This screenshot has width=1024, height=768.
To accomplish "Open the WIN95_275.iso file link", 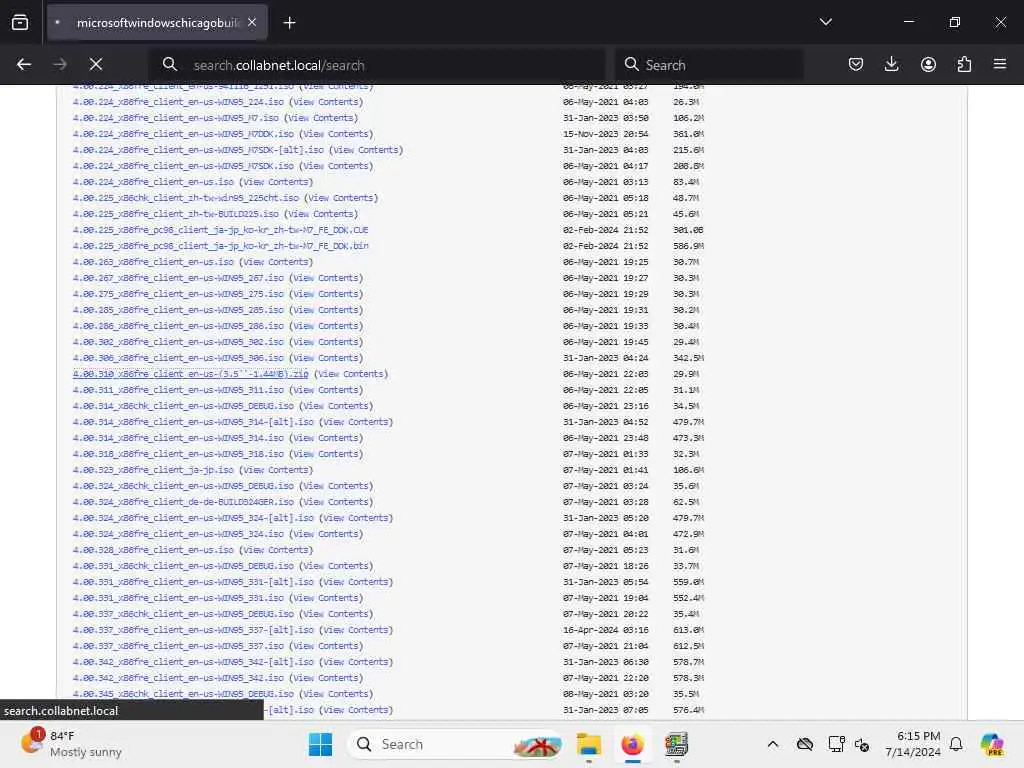I will [x=178, y=294].
